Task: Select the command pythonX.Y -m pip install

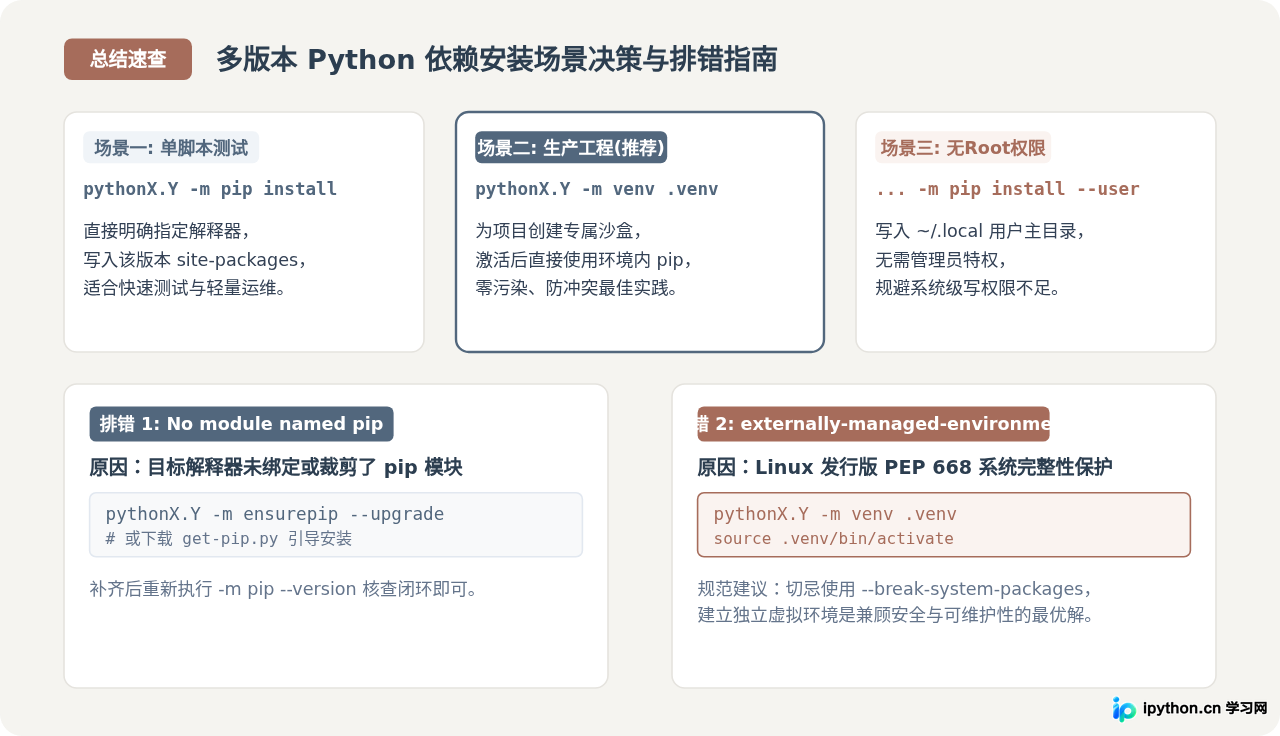Action: [210, 189]
